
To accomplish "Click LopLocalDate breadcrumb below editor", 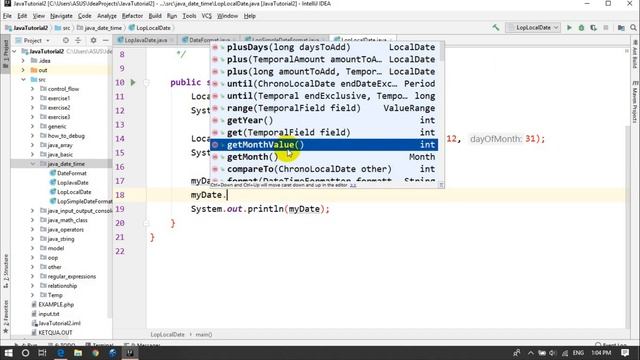I will [167, 334].
